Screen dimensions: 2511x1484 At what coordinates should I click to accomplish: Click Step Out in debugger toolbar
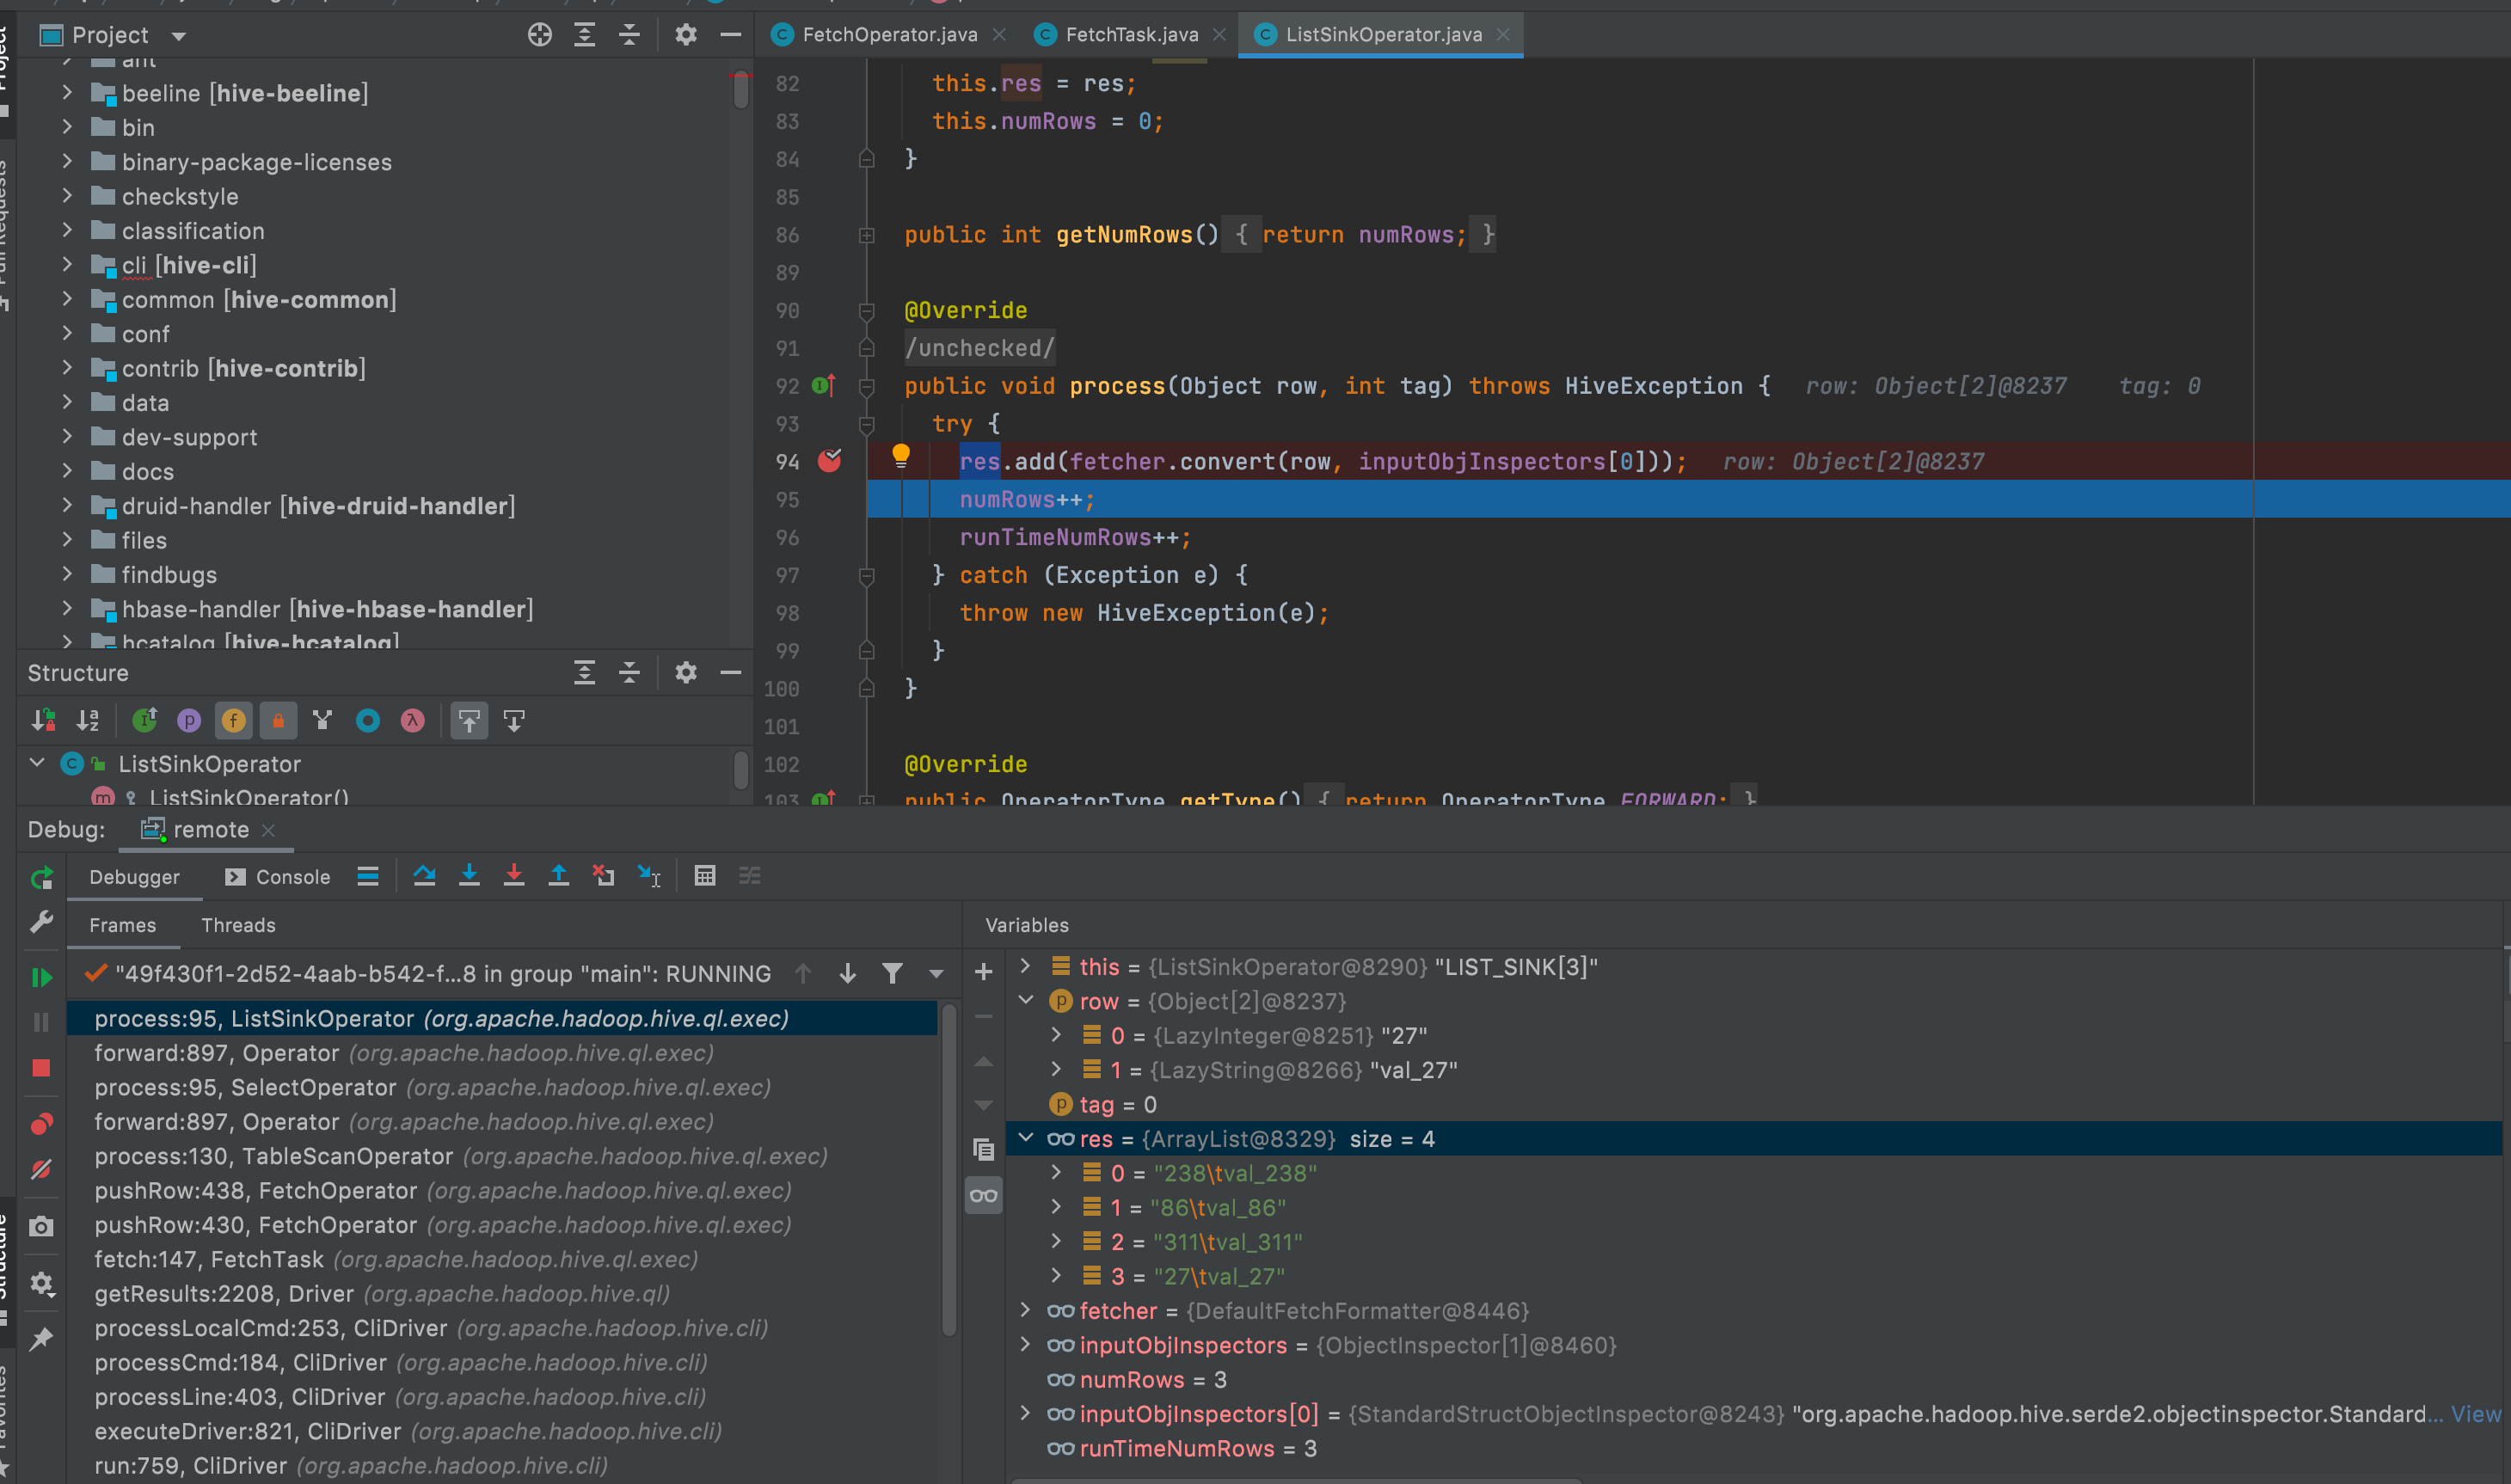(559, 876)
